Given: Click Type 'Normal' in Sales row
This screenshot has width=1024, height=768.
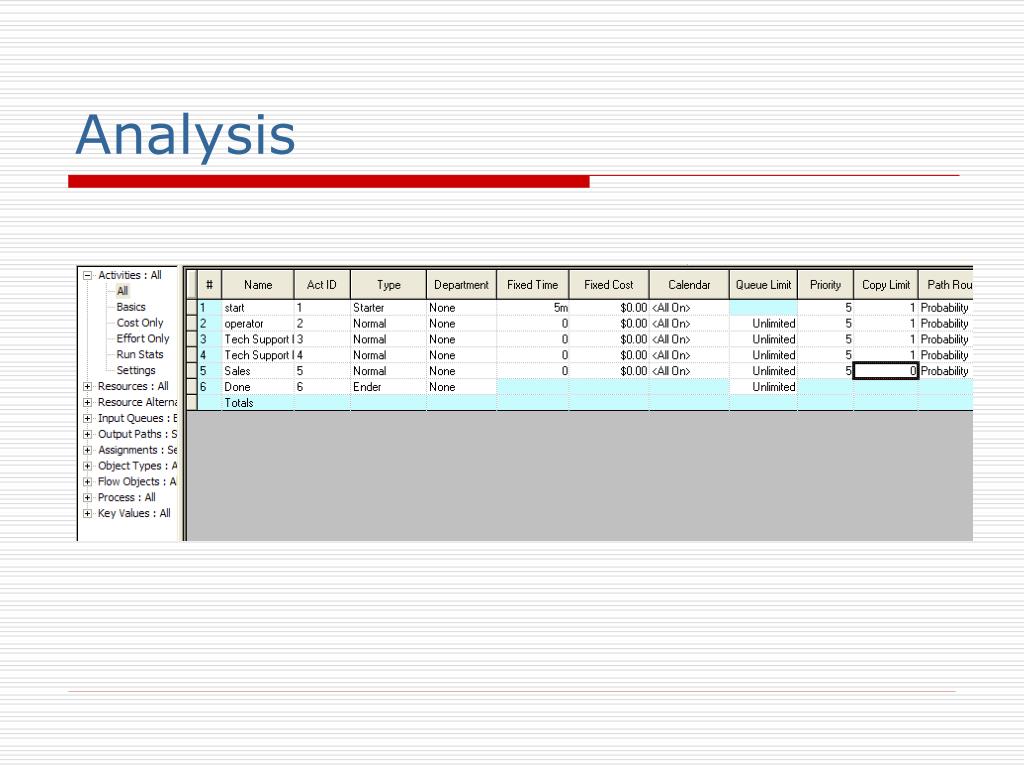Looking at the screenshot, I should tap(388, 371).
